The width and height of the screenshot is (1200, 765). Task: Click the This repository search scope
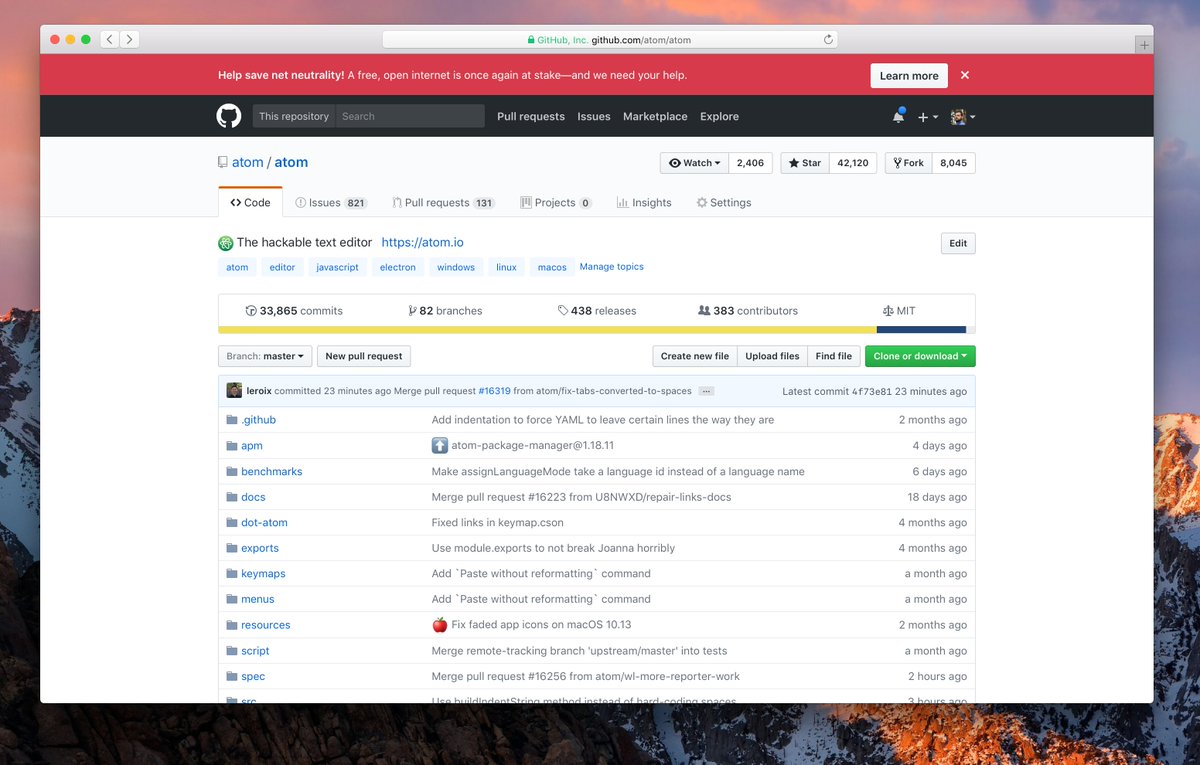tap(294, 116)
